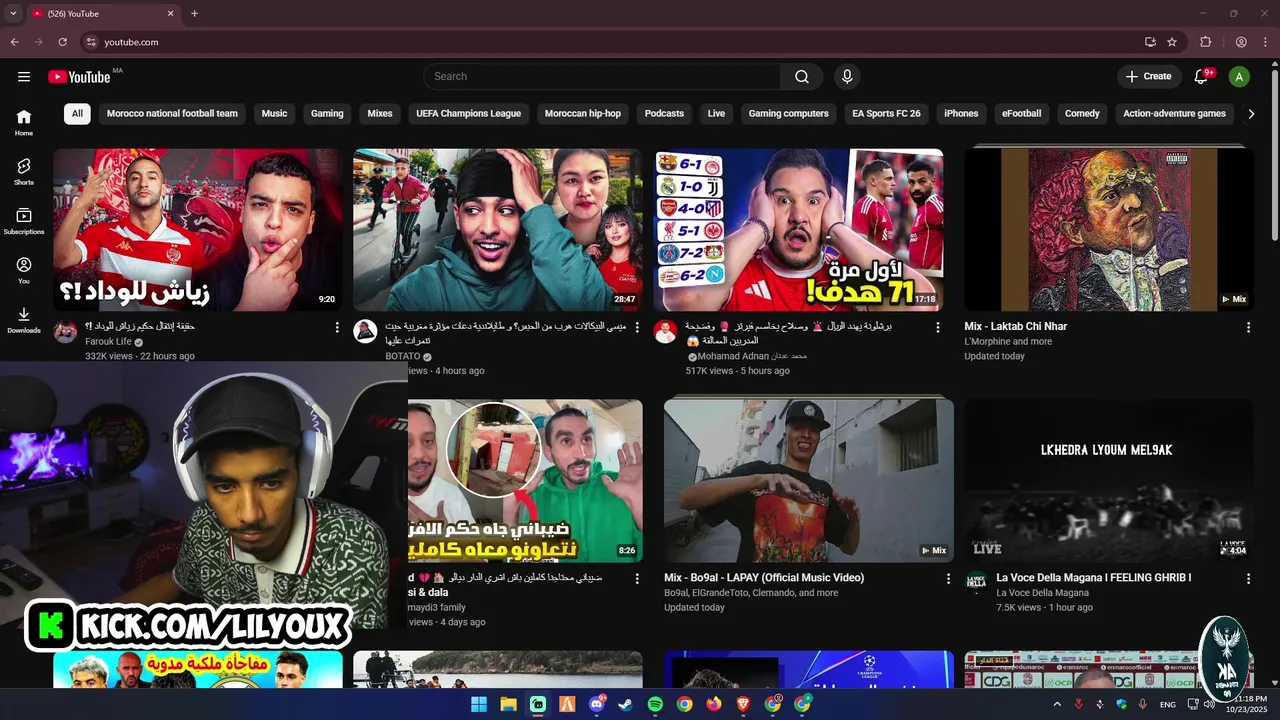Select the Moroccan hip-hop chip
1280x720 pixels.
(583, 114)
